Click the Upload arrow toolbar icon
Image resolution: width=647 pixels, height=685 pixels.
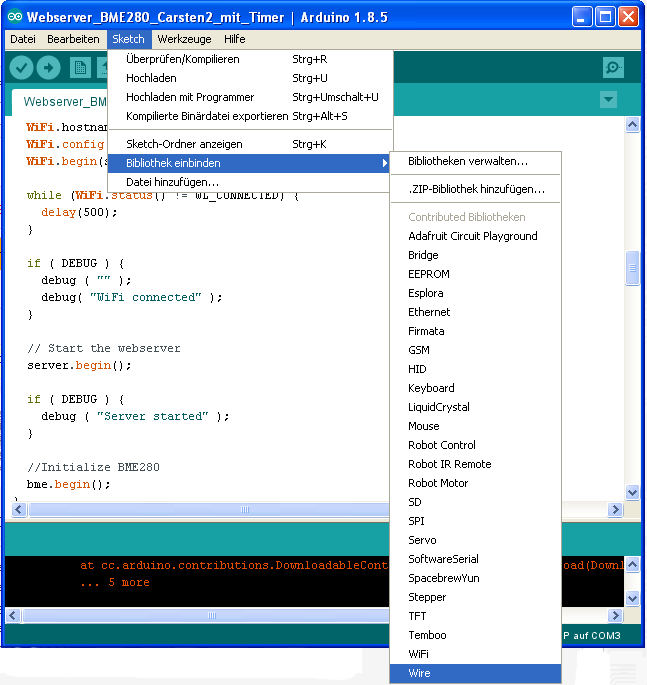(48, 68)
